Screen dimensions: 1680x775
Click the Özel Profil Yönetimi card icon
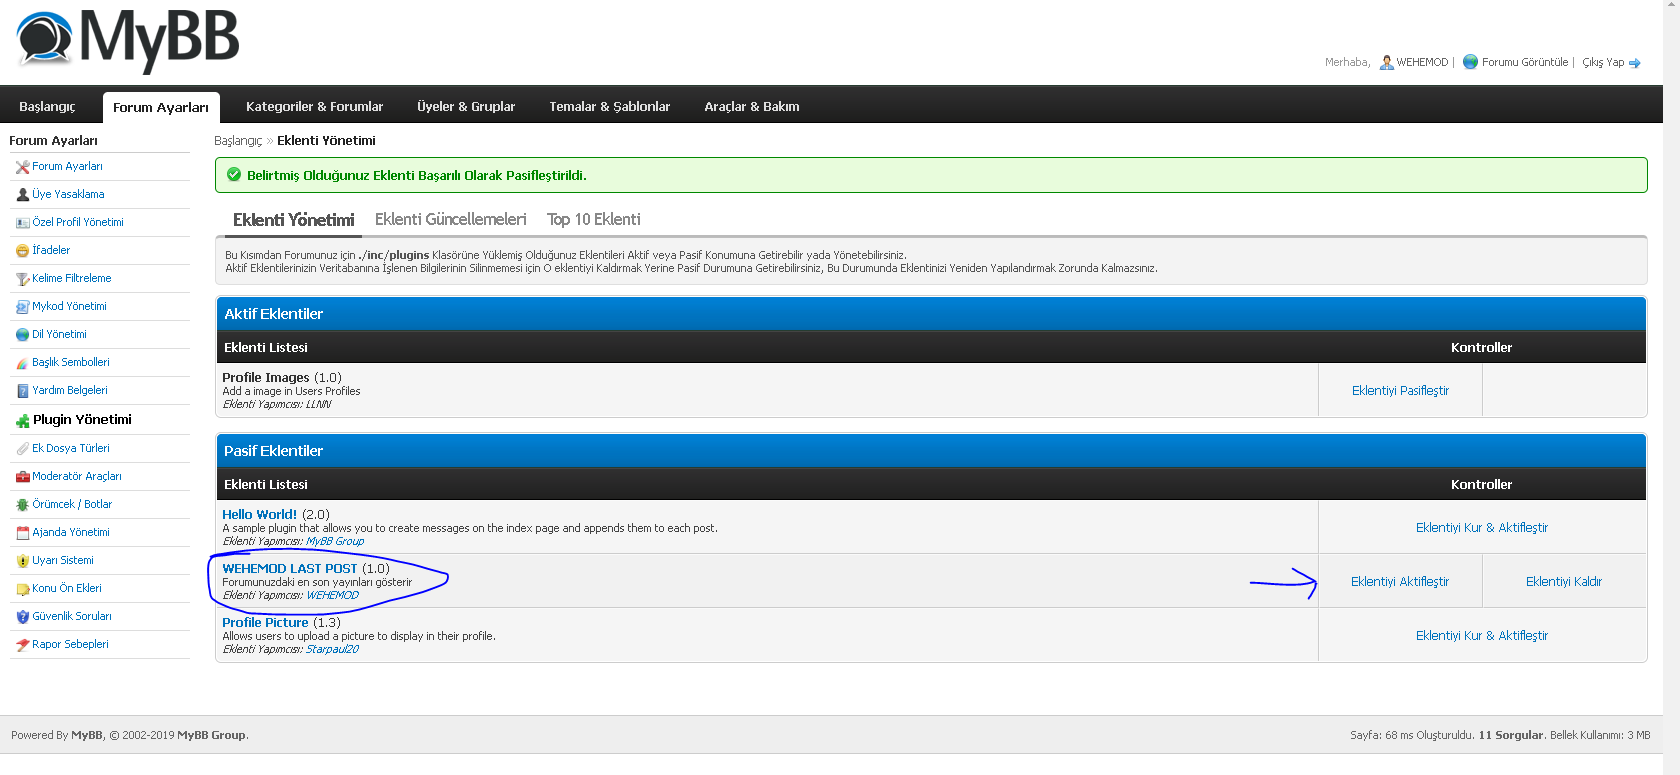(23, 223)
